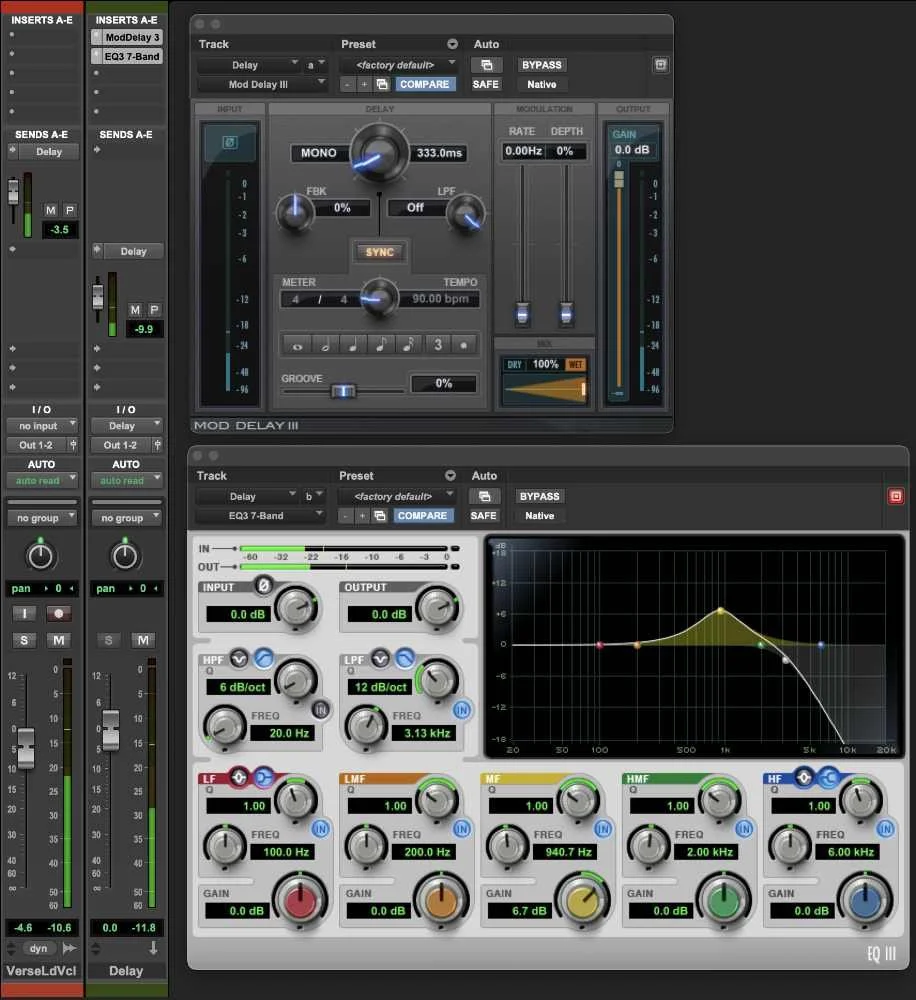Toggle phase invert in Mod Delay input

(x=230, y=142)
